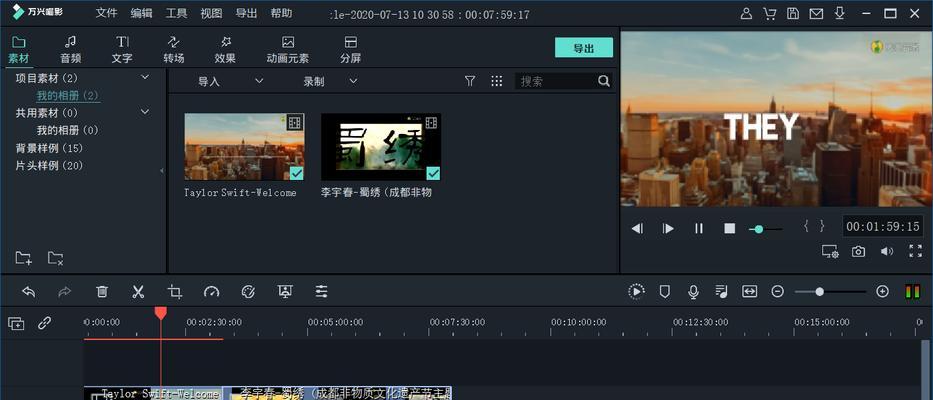Adjust the preview progress slider
This screenshot has width=933, height=400.
point(765,229)
